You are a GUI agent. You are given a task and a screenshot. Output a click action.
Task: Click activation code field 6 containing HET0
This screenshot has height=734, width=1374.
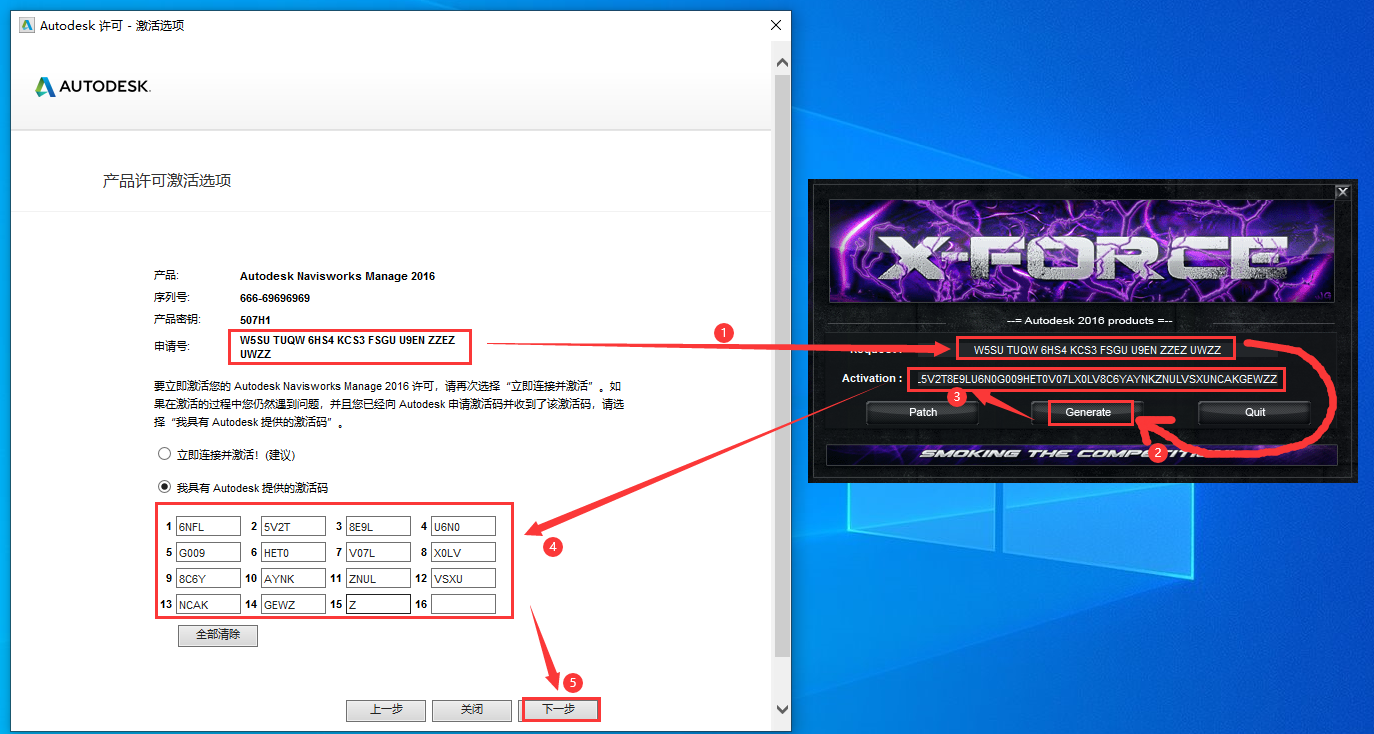pos(293,552)
